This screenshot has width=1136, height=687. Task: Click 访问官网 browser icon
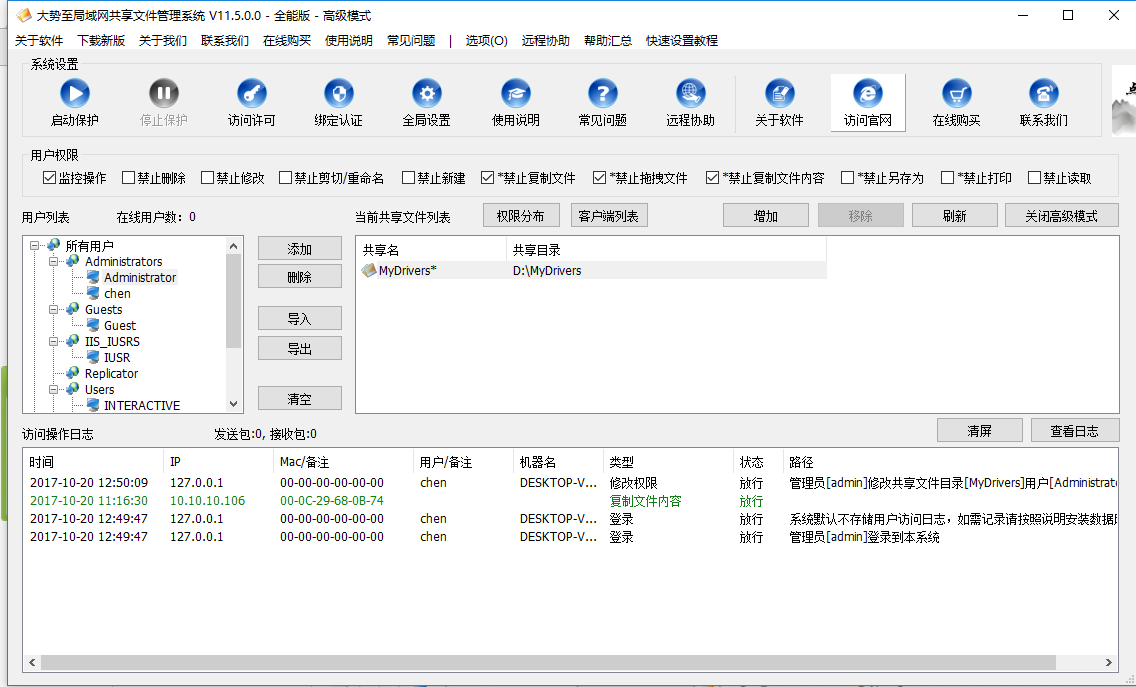(868, 93)
